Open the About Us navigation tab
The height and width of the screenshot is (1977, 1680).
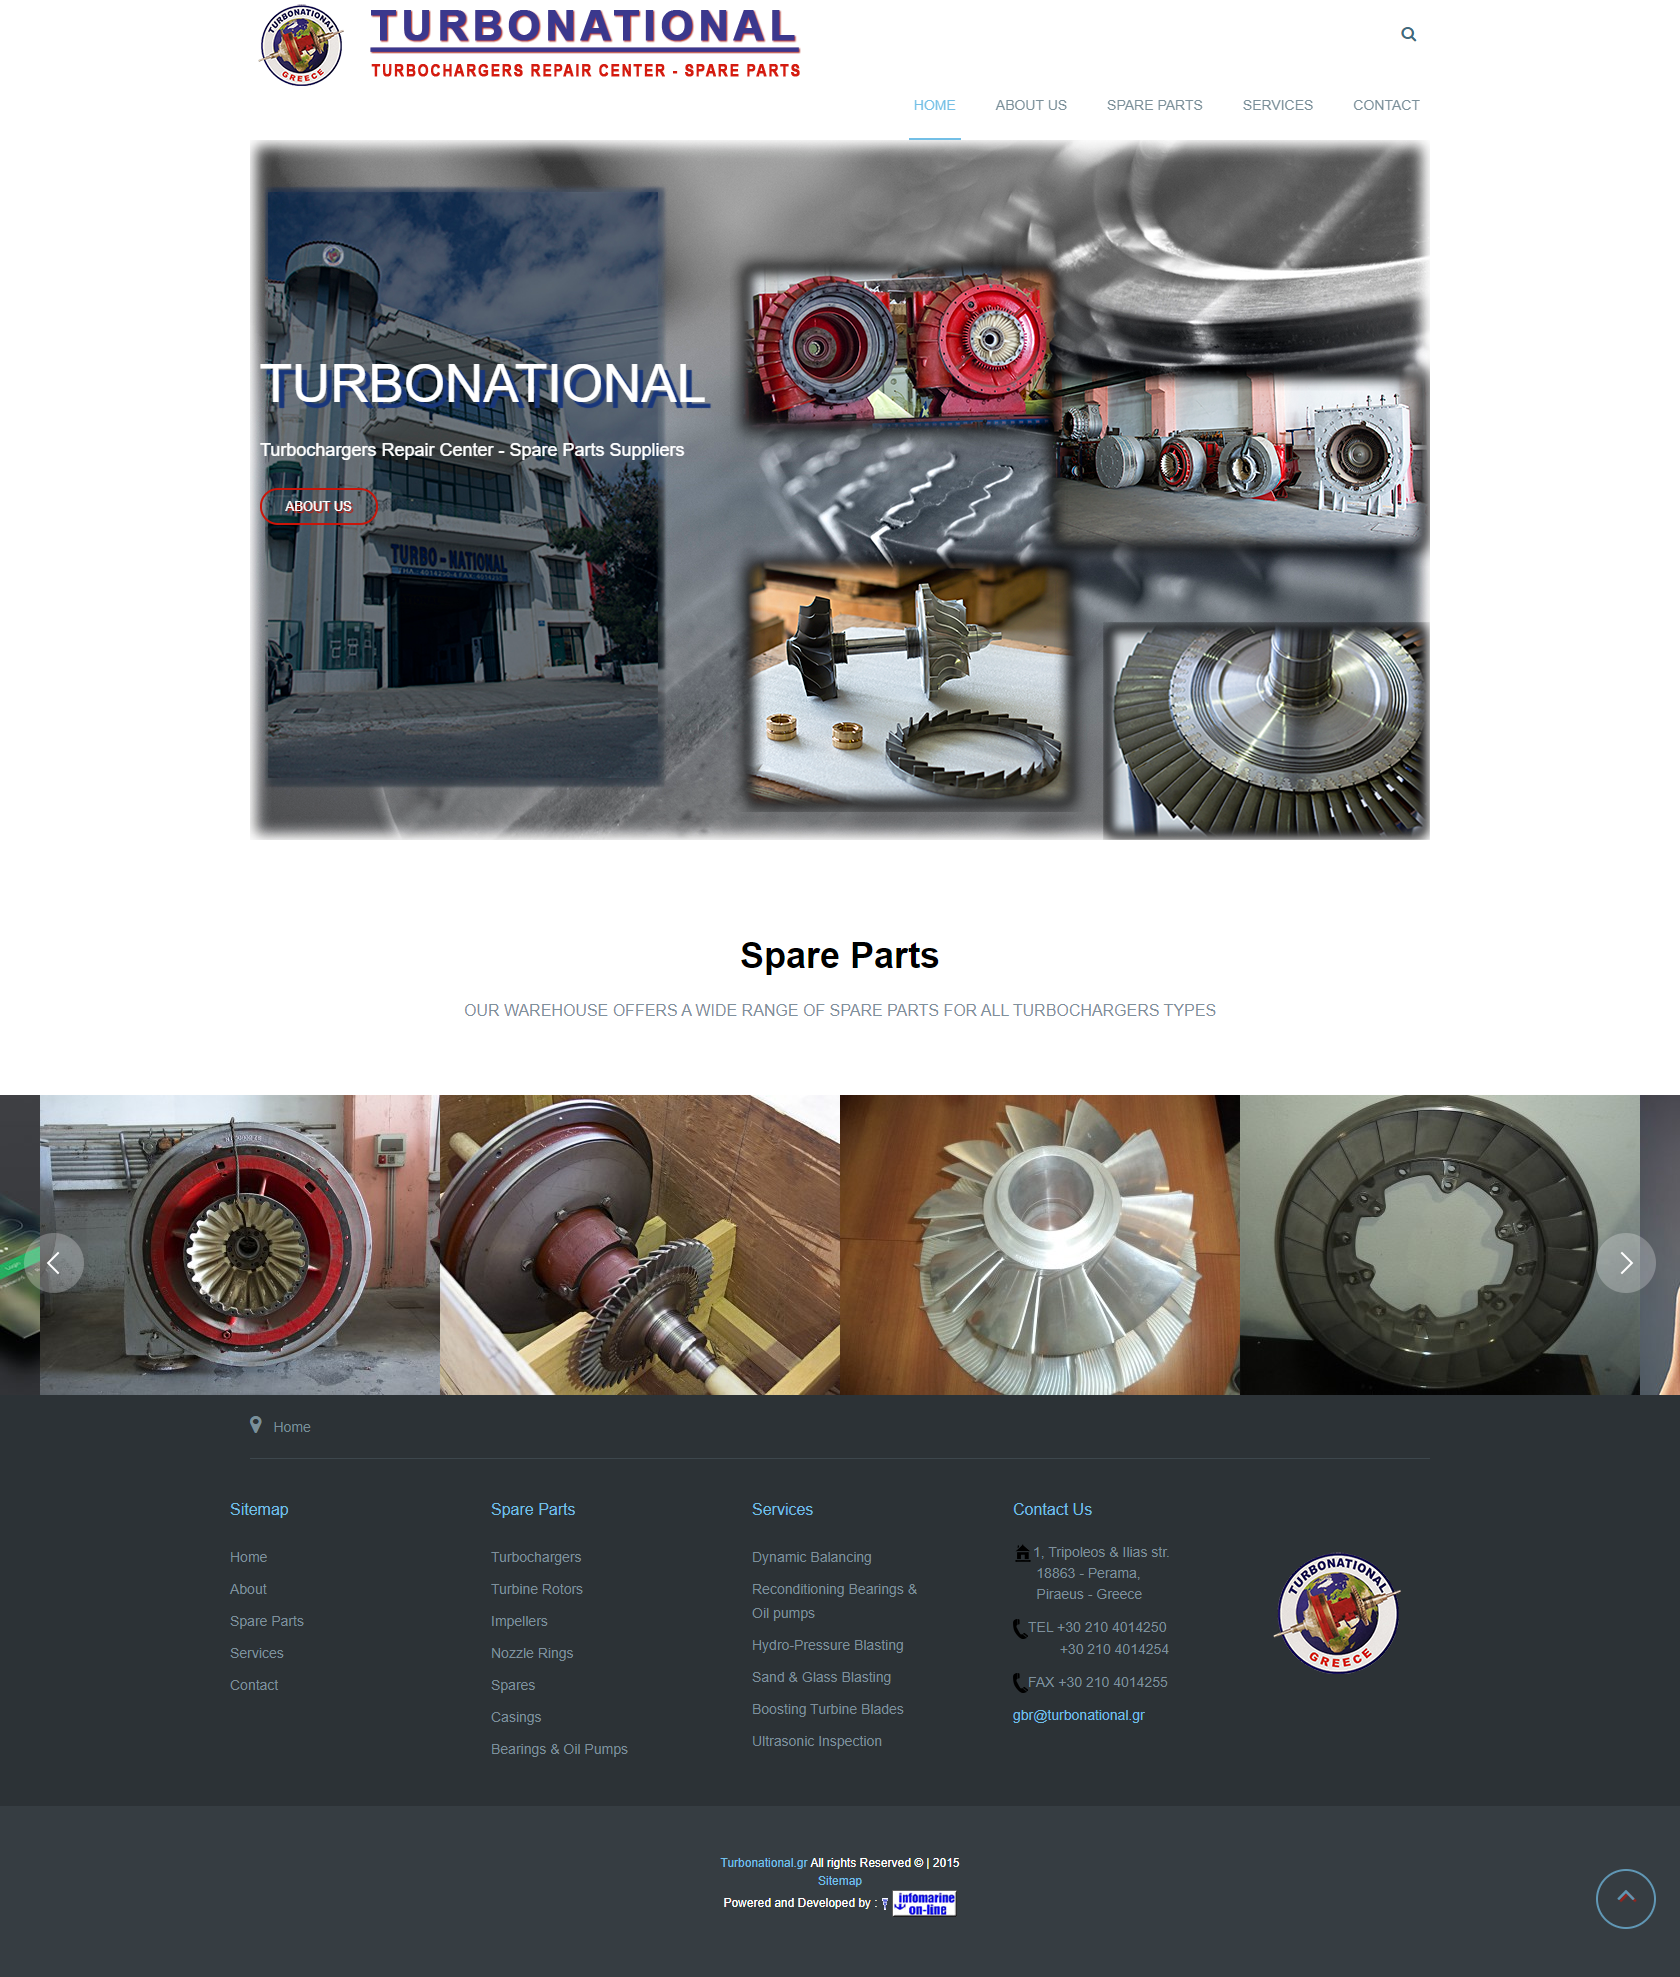(1030, 105)
